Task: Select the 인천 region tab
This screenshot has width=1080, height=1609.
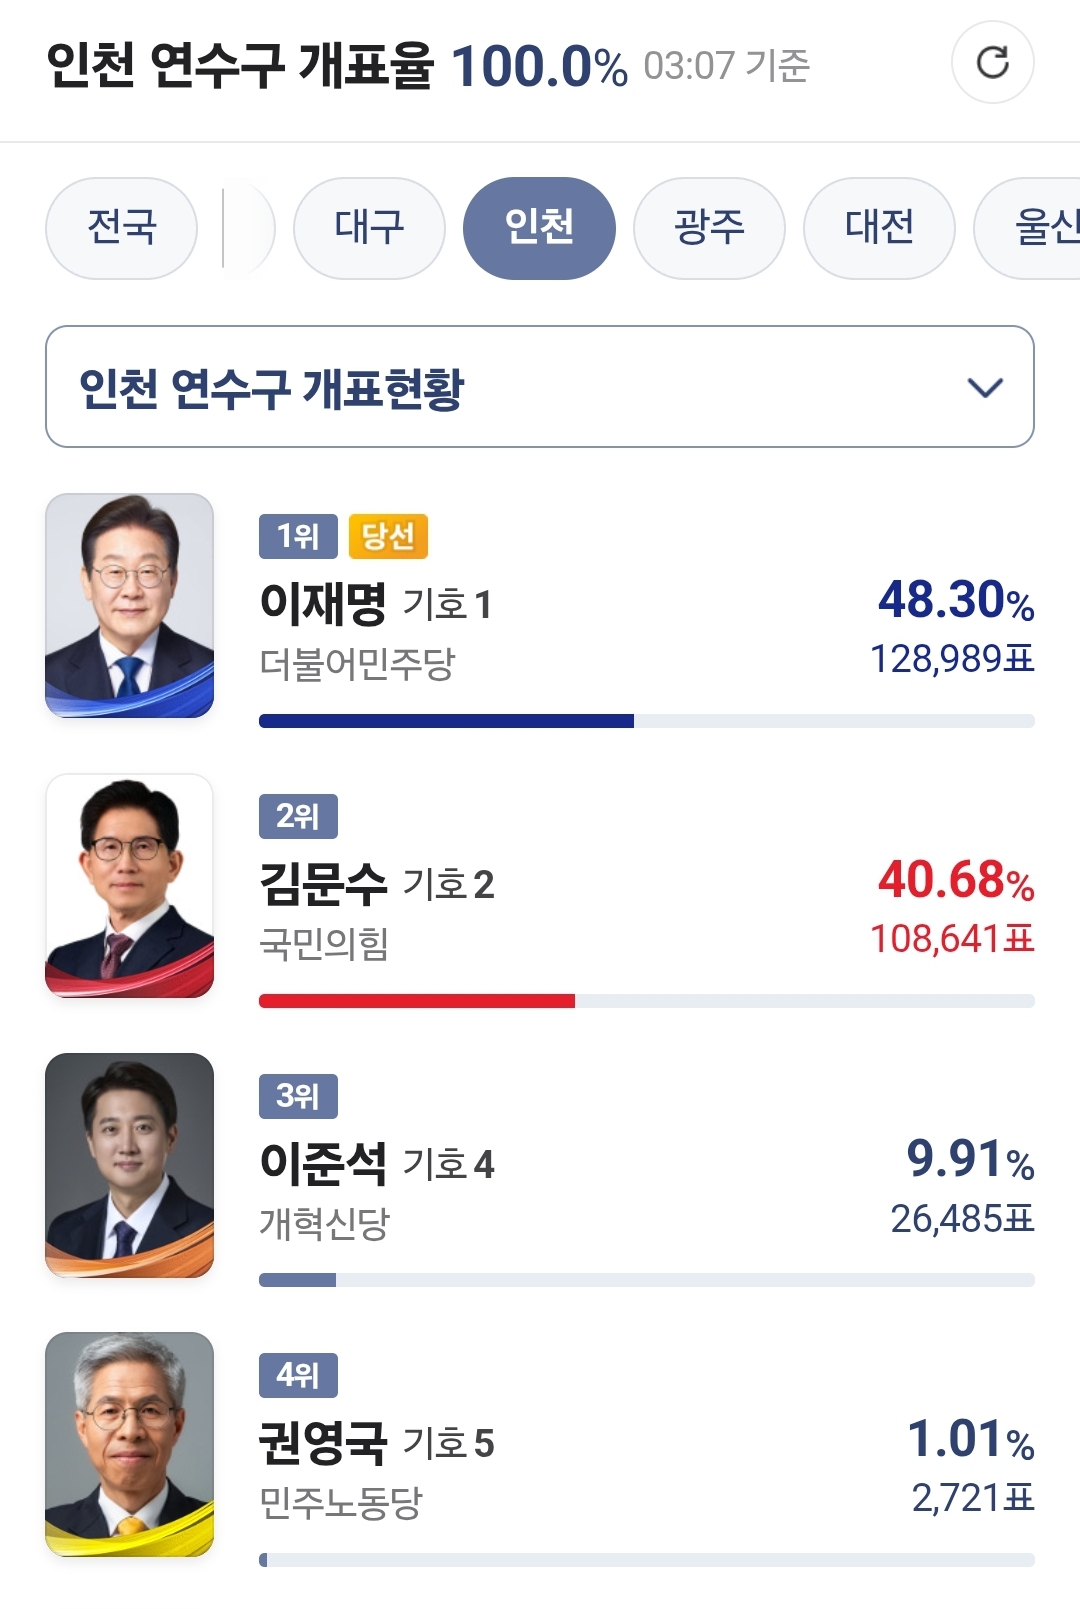Action: (x=539, y=228)
